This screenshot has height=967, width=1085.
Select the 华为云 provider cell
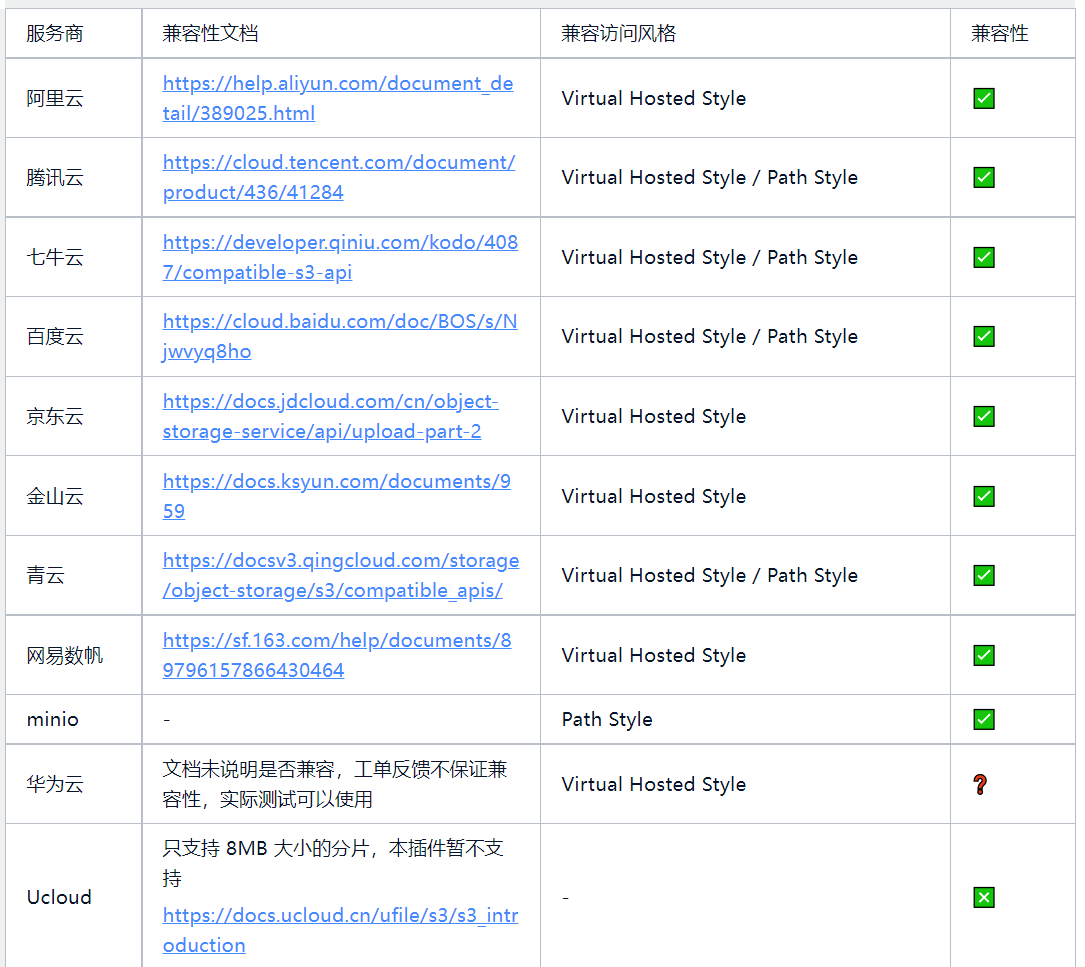pyautogui.click(x=73, y=784)
